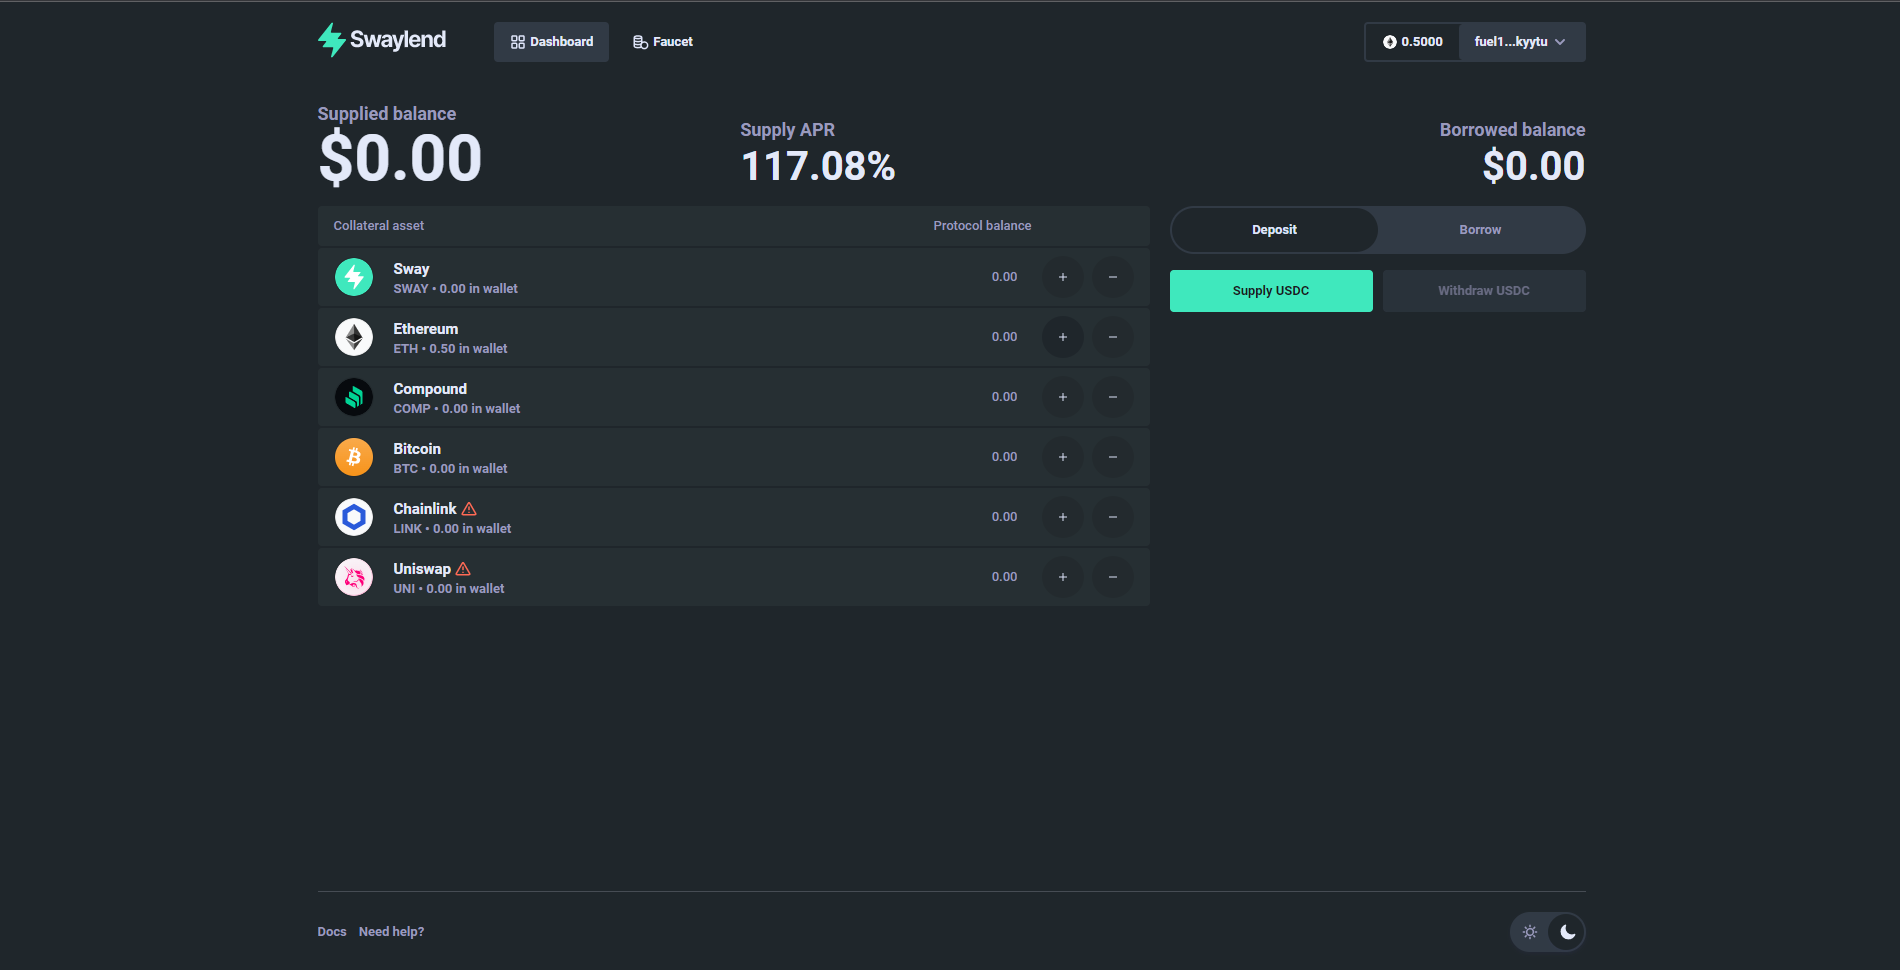The height and width of the screenshot is (970, 1900).
Task: Click the Bitcoin asset name
Action: tap(417, 449)
